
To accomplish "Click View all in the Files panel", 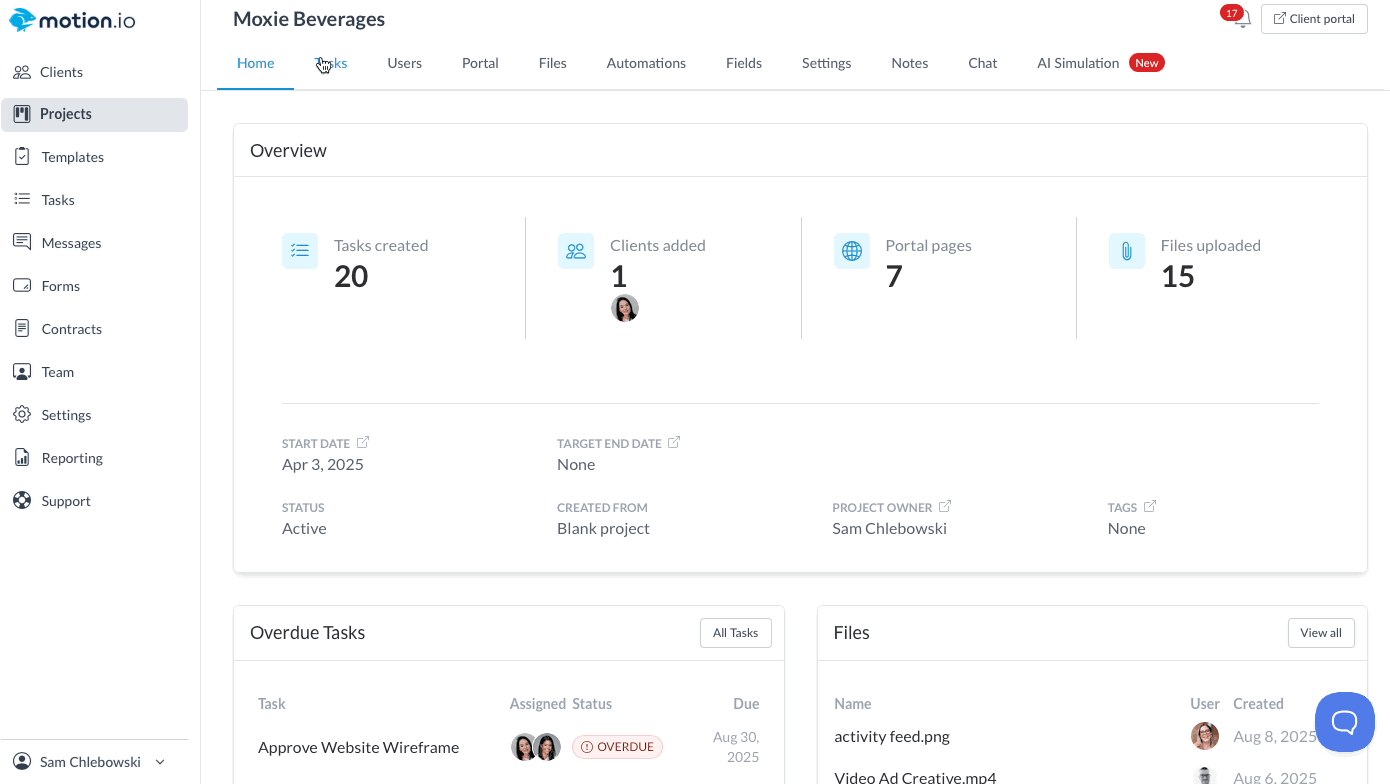I will [x=1321, y=633].
